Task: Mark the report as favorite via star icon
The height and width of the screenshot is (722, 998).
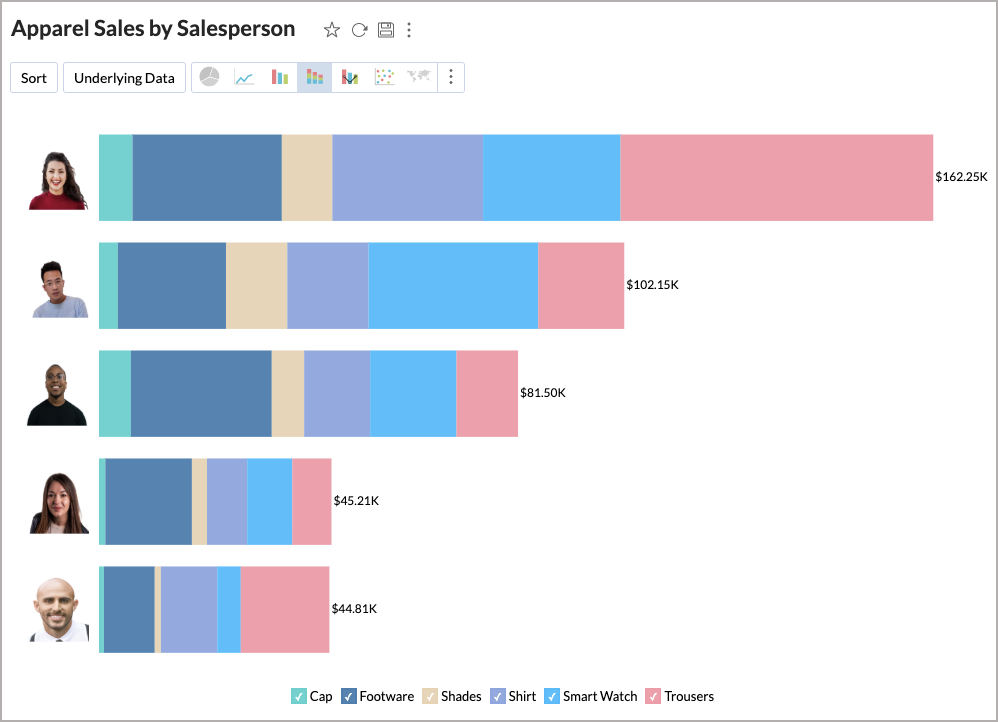Action: tap(331, 29)
